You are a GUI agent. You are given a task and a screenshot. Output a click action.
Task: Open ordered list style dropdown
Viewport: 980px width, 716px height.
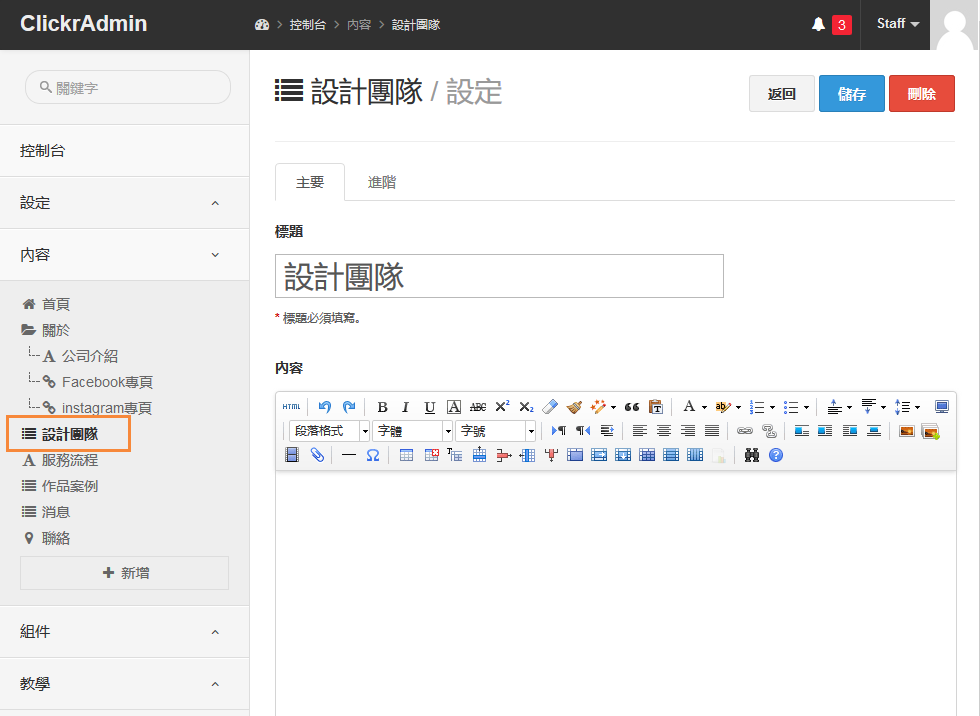pos(772,407)
